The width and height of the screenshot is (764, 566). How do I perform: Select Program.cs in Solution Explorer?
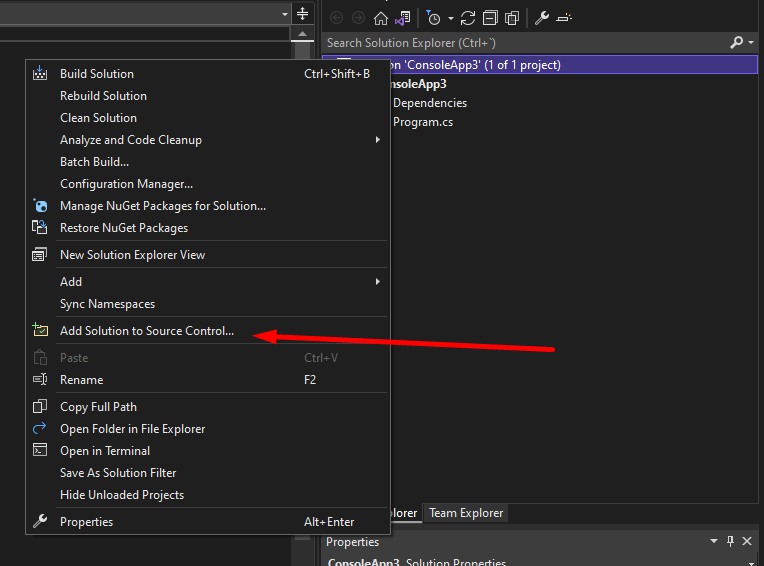423,122
